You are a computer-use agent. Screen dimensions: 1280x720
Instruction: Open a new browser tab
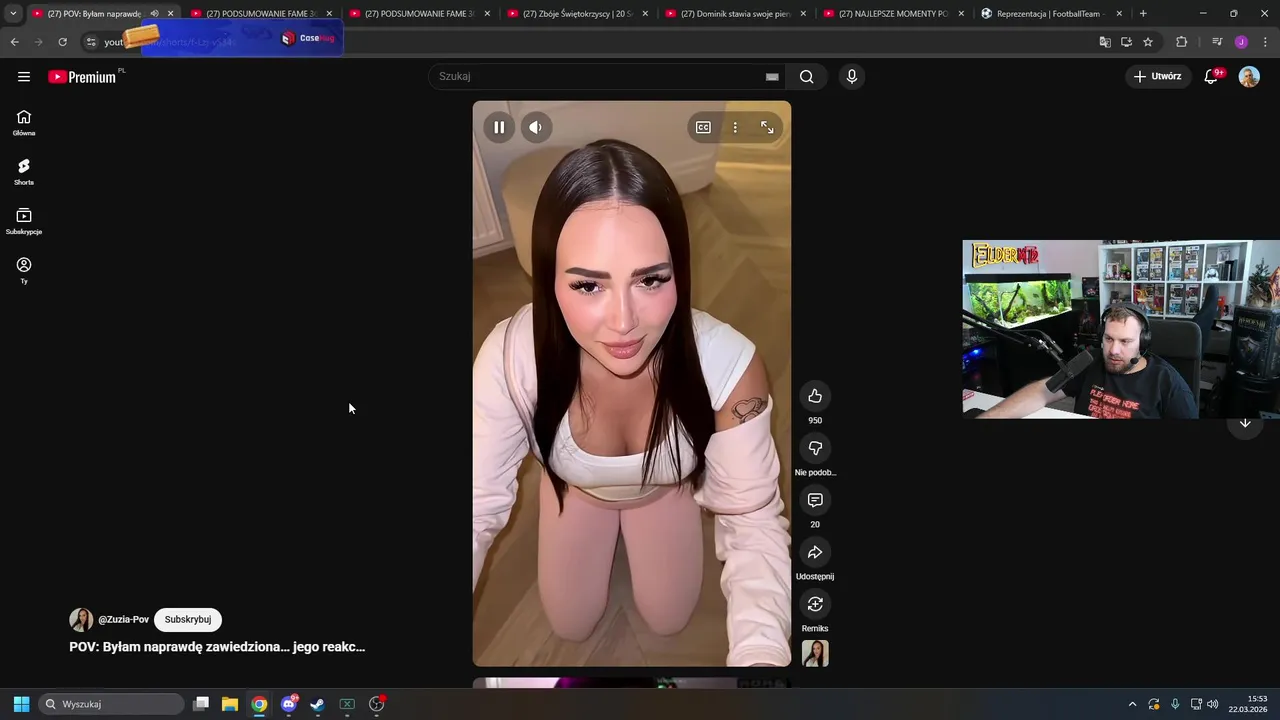1143,14
